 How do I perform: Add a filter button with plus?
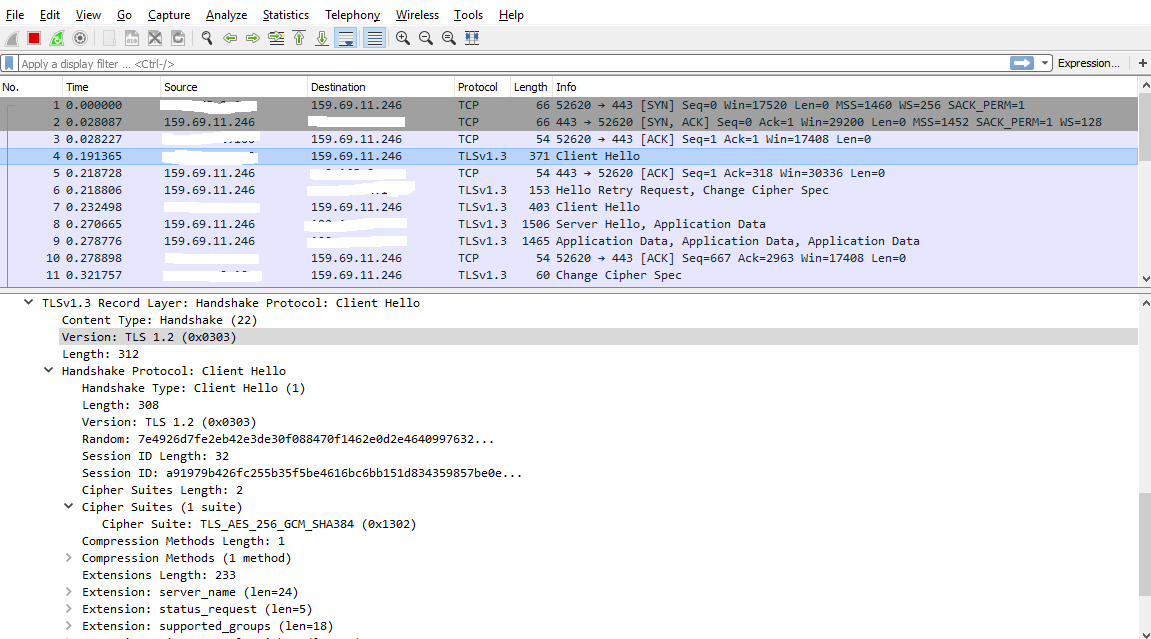(1142, 63)
